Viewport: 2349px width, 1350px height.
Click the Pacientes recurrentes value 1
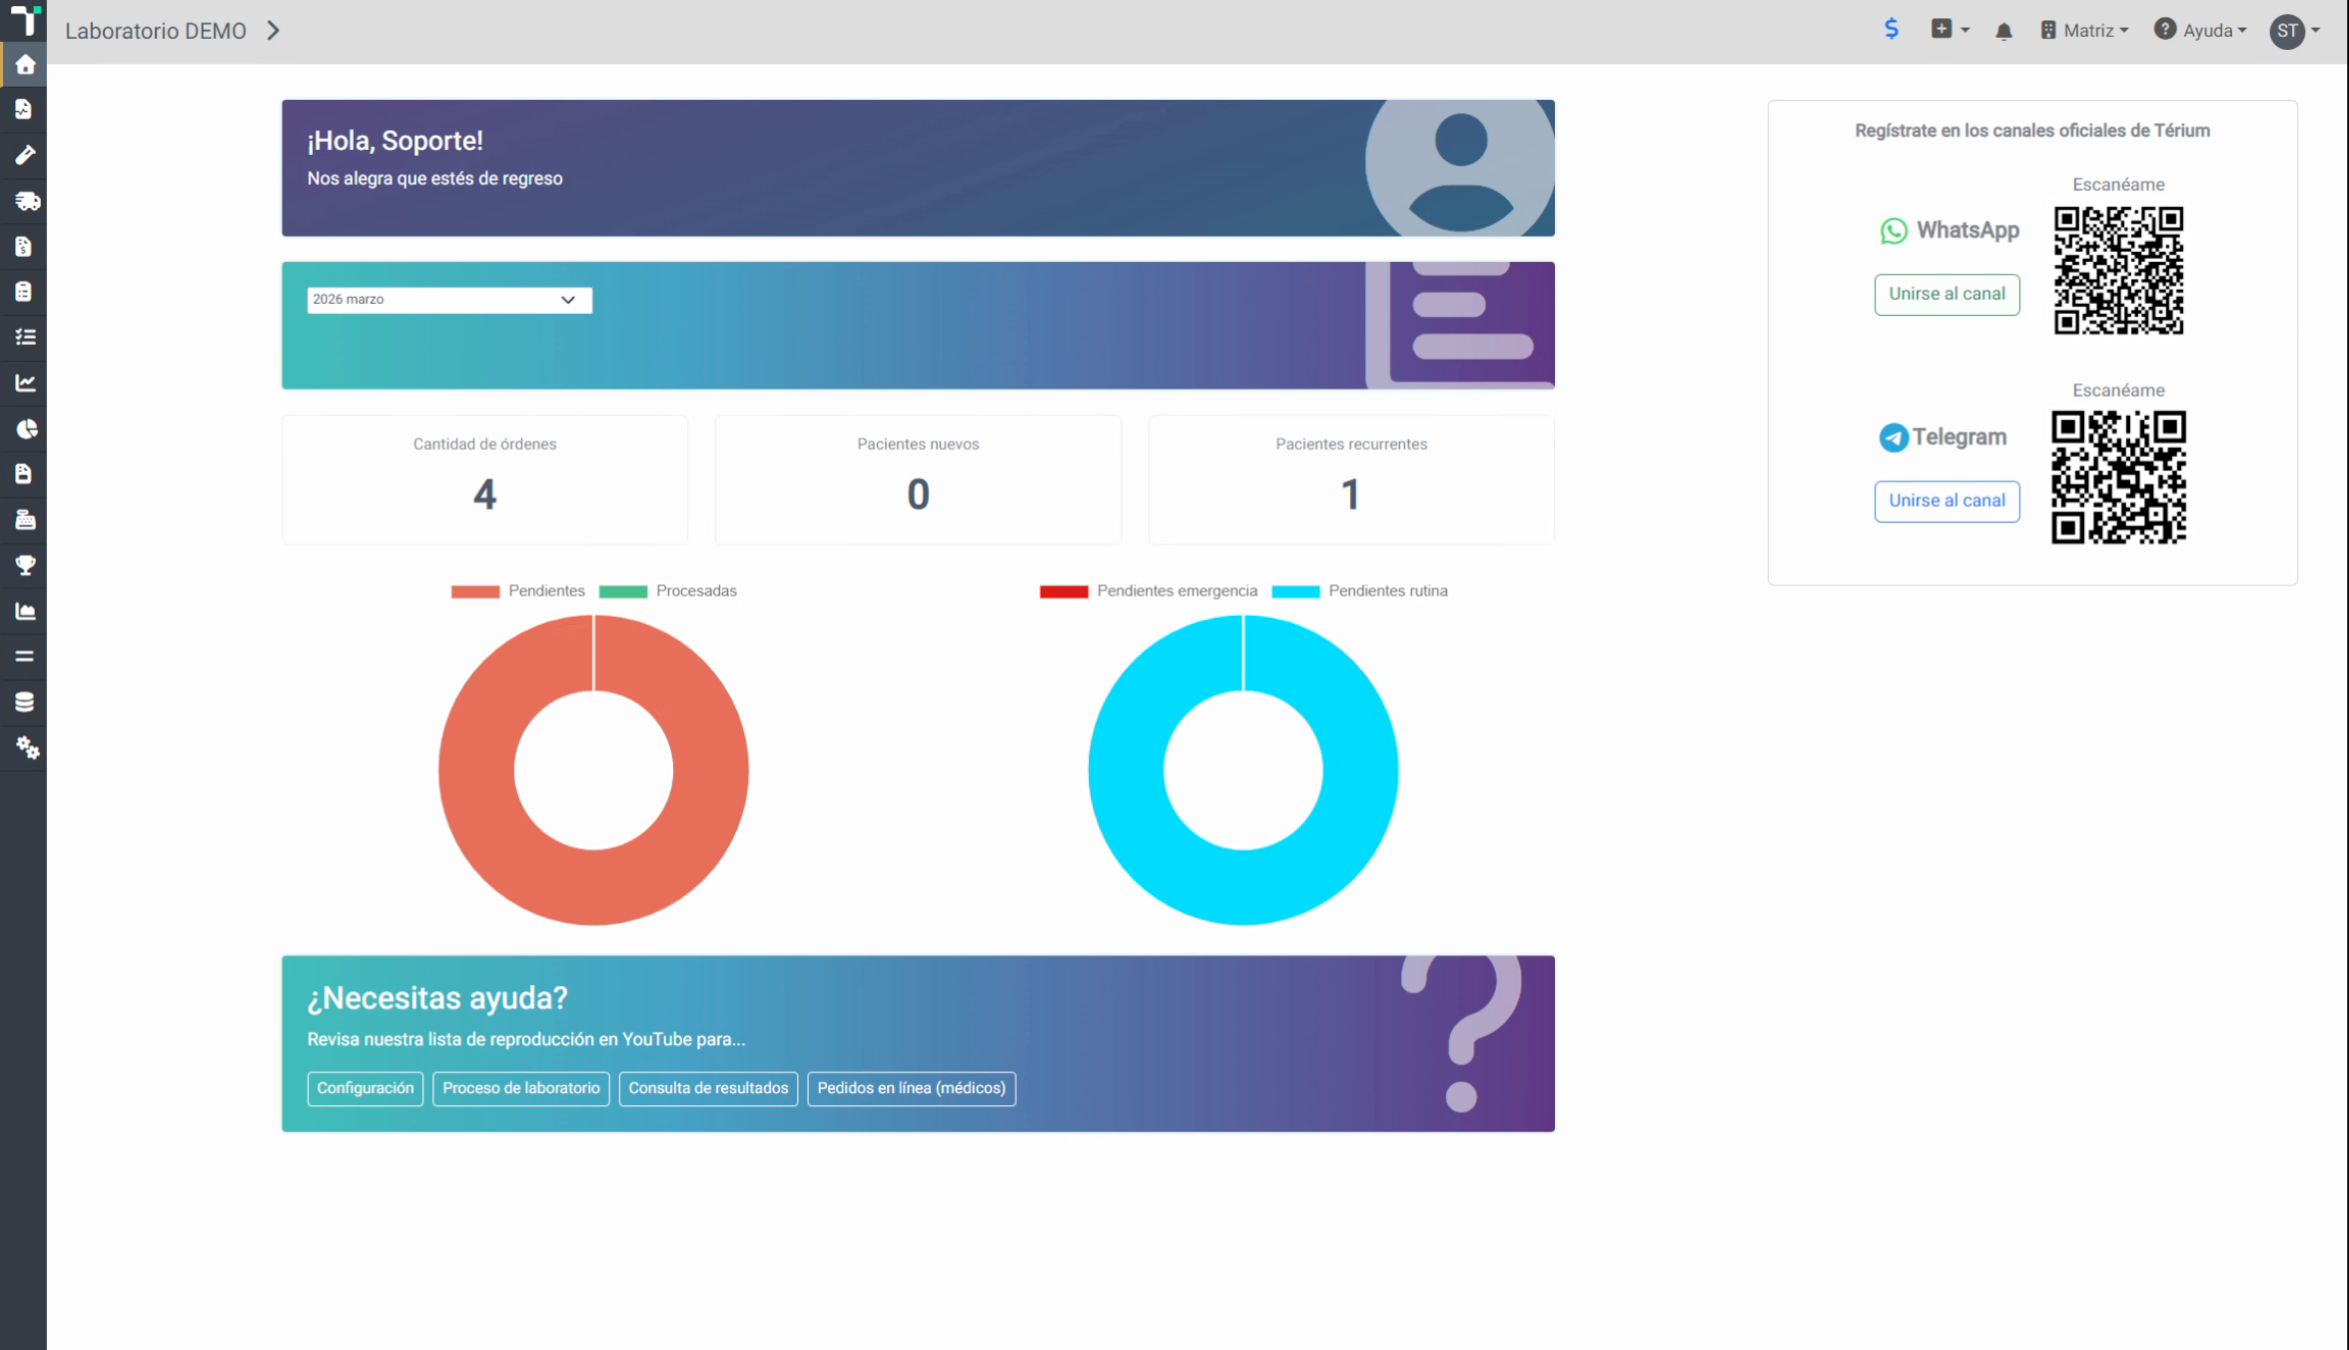(x=1351, y=494)
